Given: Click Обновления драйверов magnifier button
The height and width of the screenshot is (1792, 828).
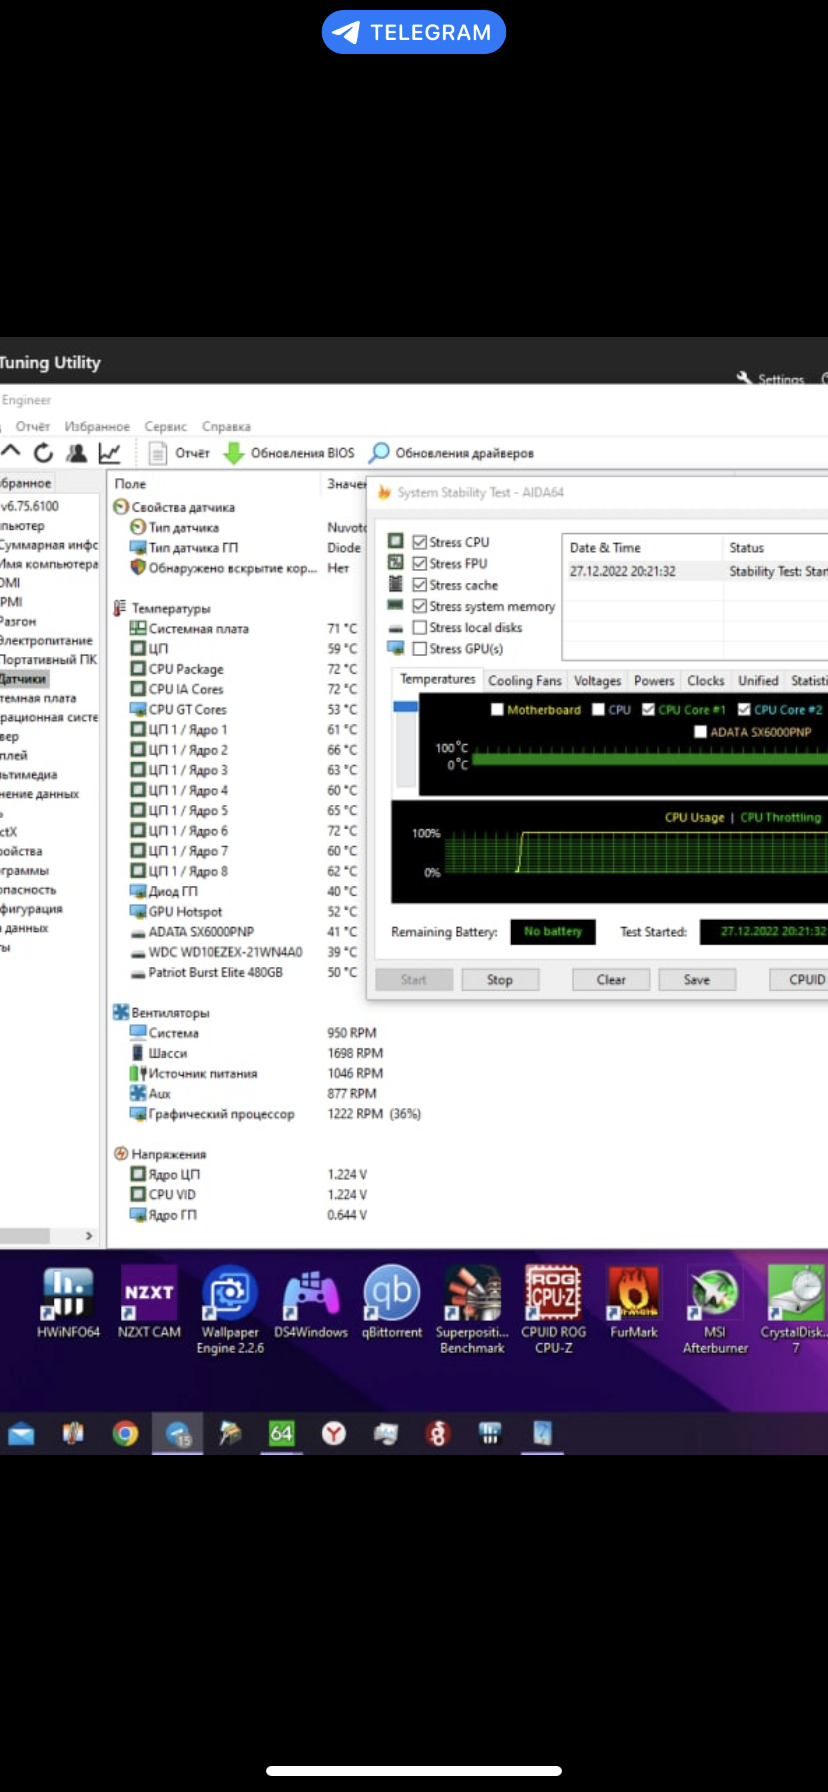Looking at the screenshot, I should 451,453.
